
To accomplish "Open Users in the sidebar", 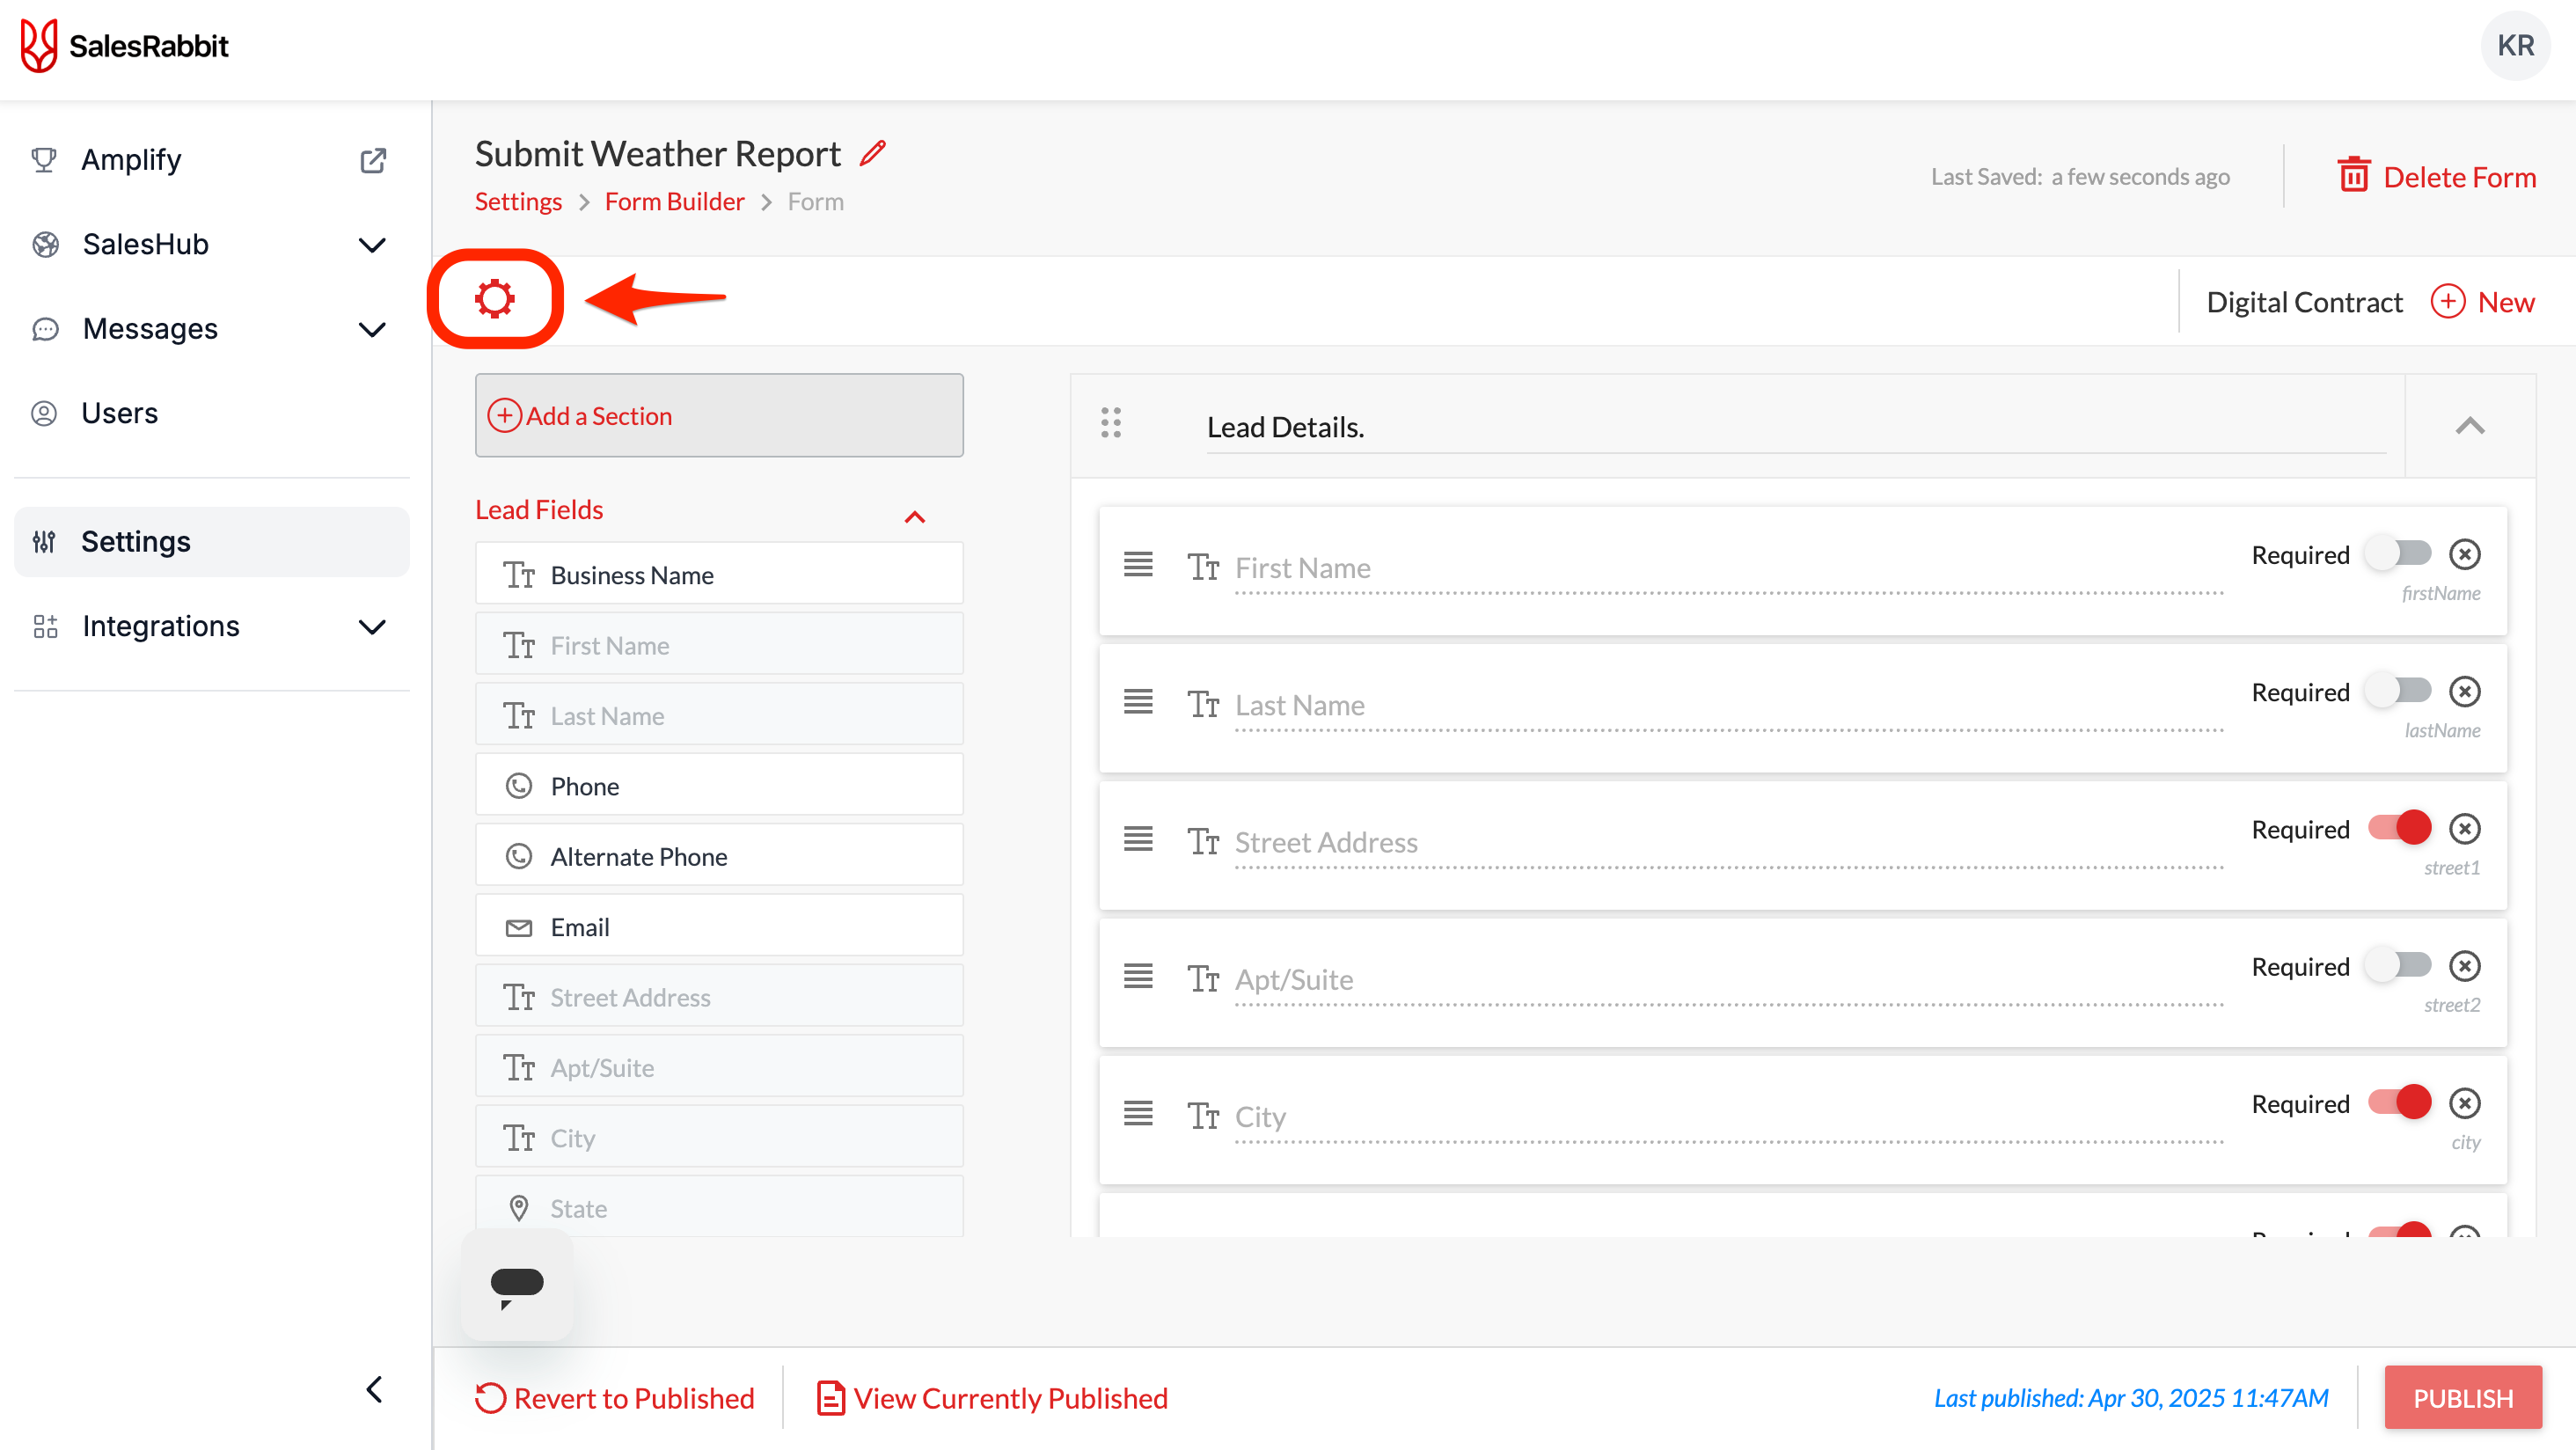I will [120, 413].
